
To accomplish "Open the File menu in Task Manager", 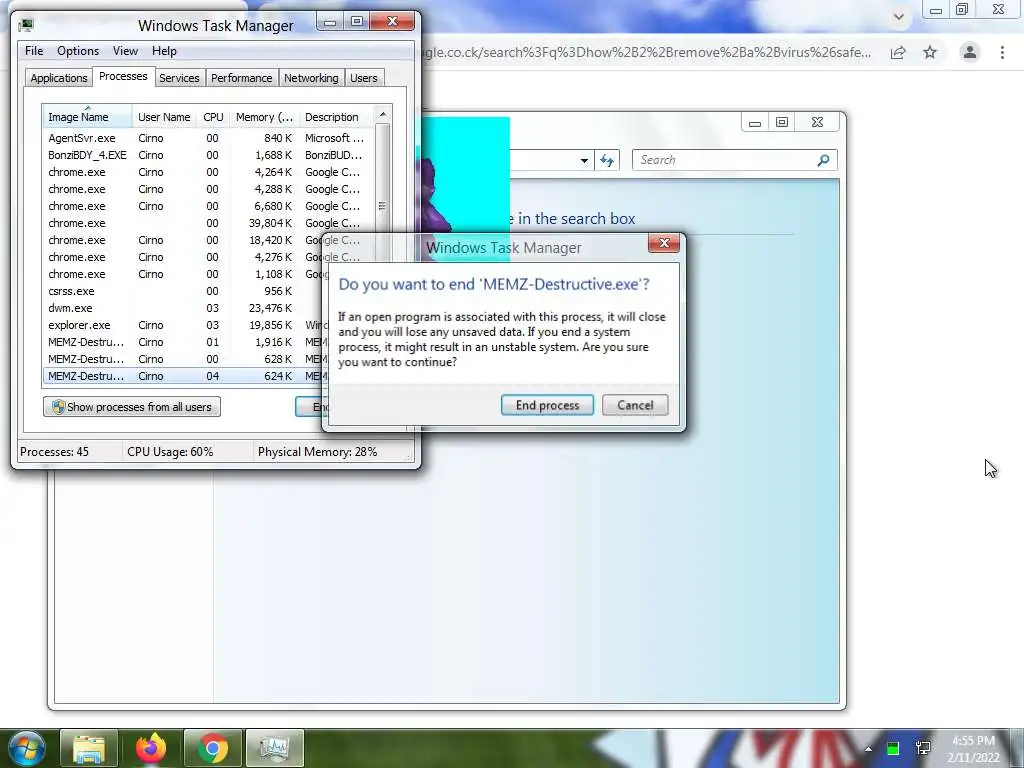I will [x=34, y=51].
